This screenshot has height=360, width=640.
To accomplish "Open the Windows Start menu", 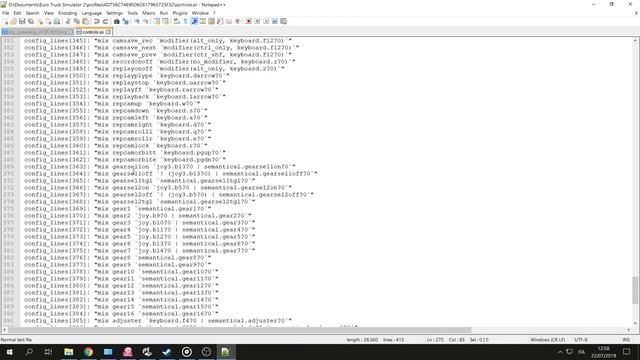I will (x=9, y=352).
